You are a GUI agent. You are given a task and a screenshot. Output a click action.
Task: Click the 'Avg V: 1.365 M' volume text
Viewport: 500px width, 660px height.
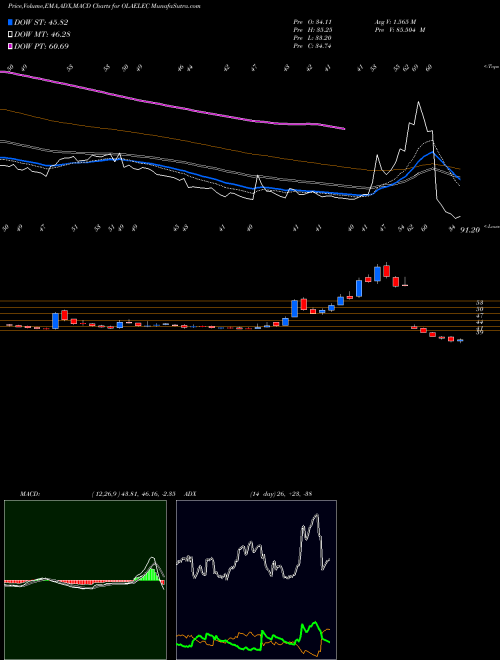(395, 22)
